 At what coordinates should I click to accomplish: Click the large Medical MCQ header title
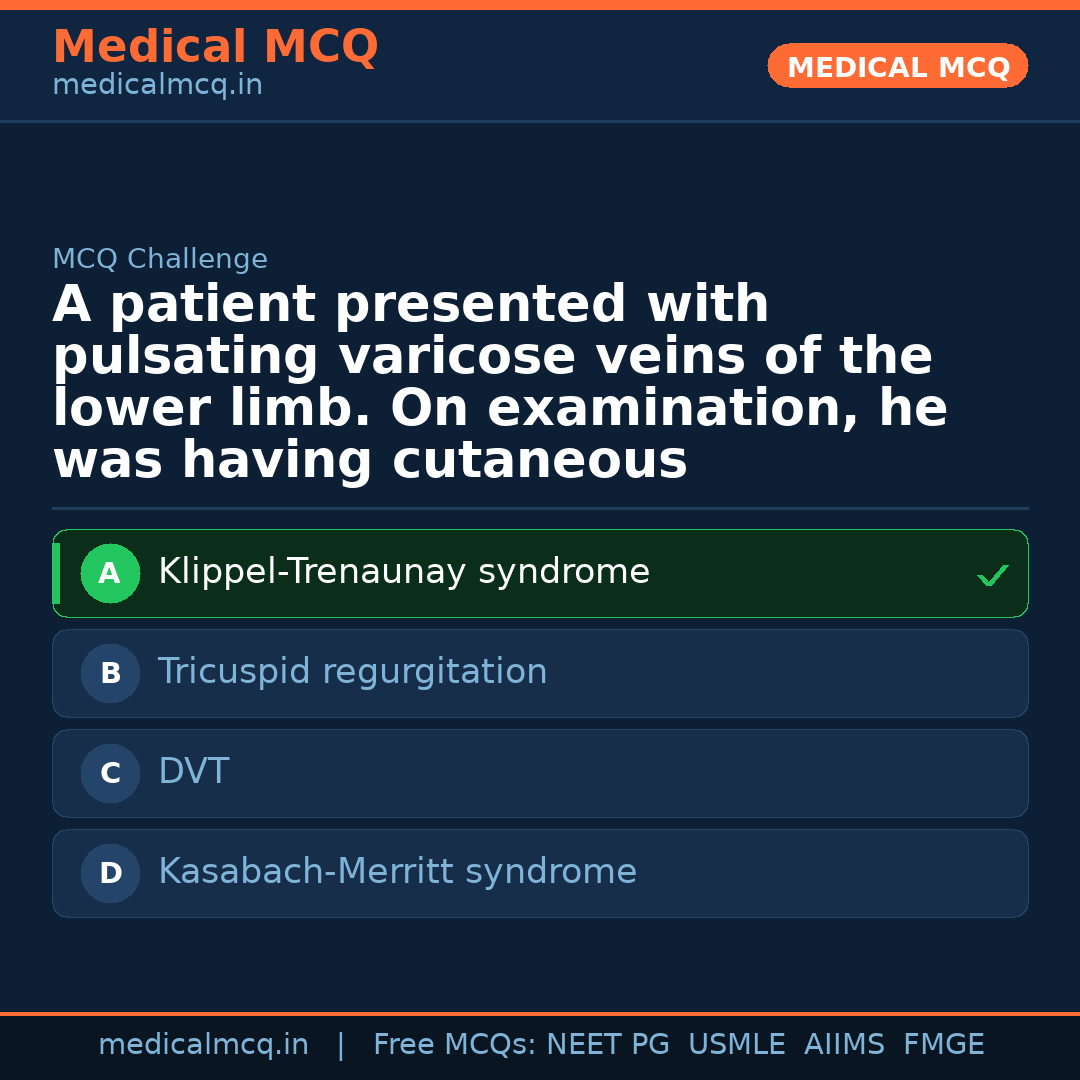(215, 47)
